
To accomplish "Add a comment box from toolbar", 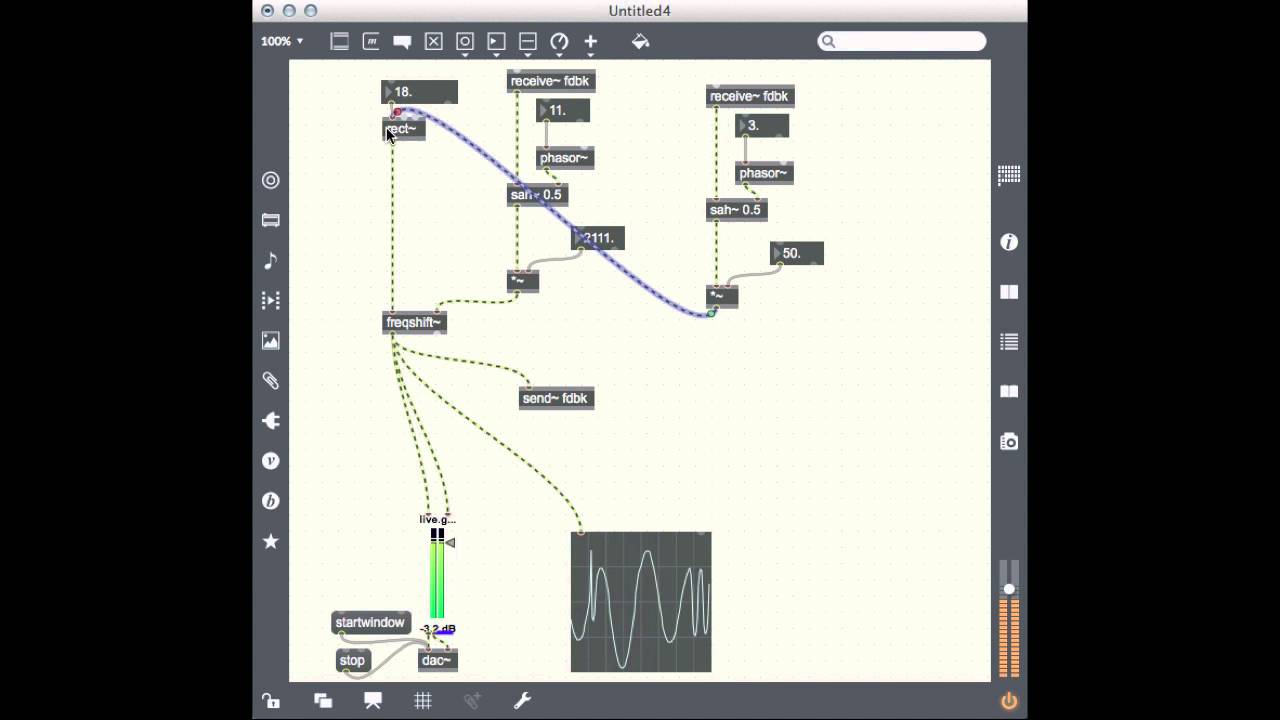I will click(402, 41).
